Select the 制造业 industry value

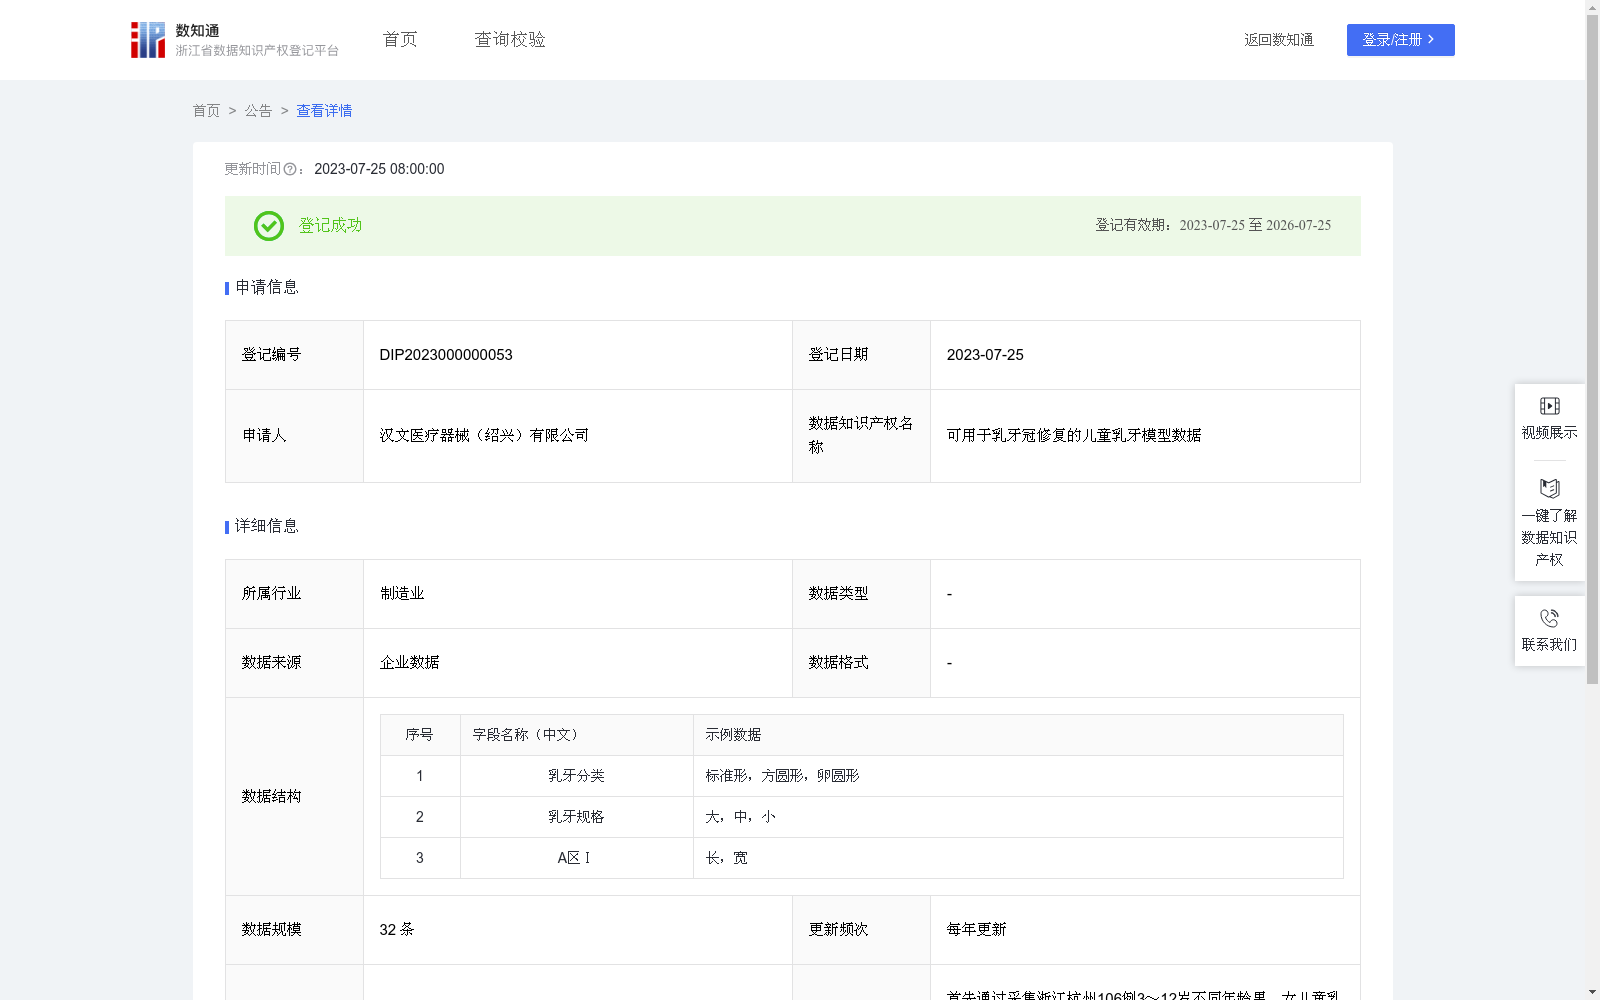pos(402,594)
